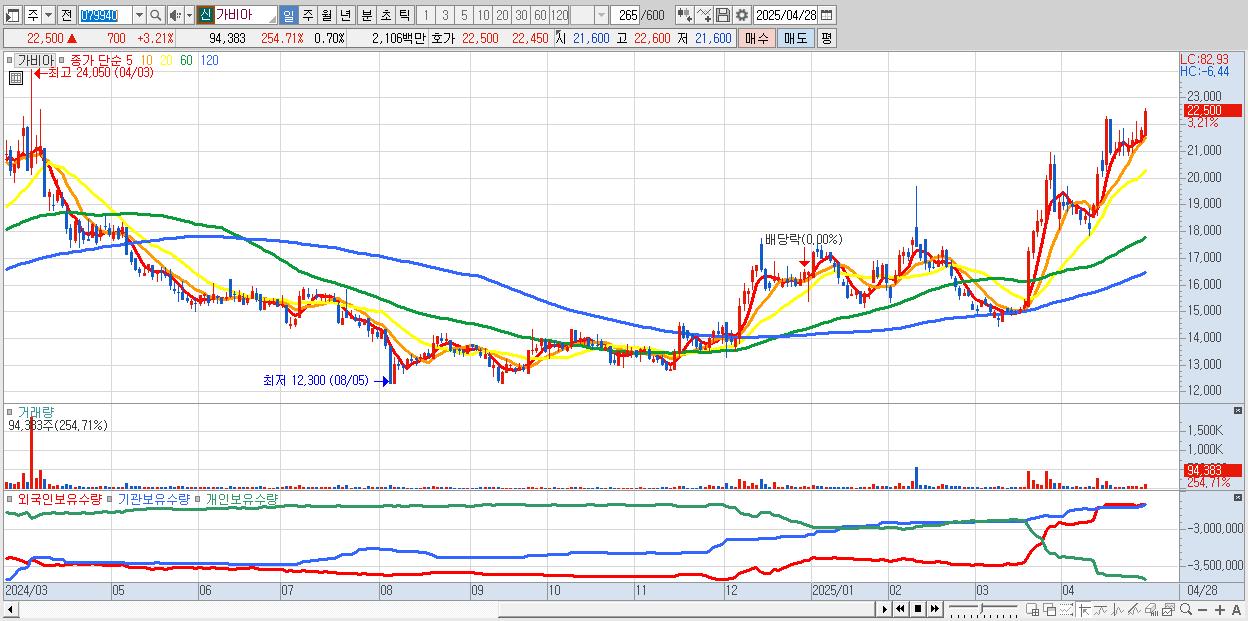Viewport: 1248px width, 621px height.
Task: Click the crosshair cursor icon in bottom toolbar
Action: (1084, 609)
